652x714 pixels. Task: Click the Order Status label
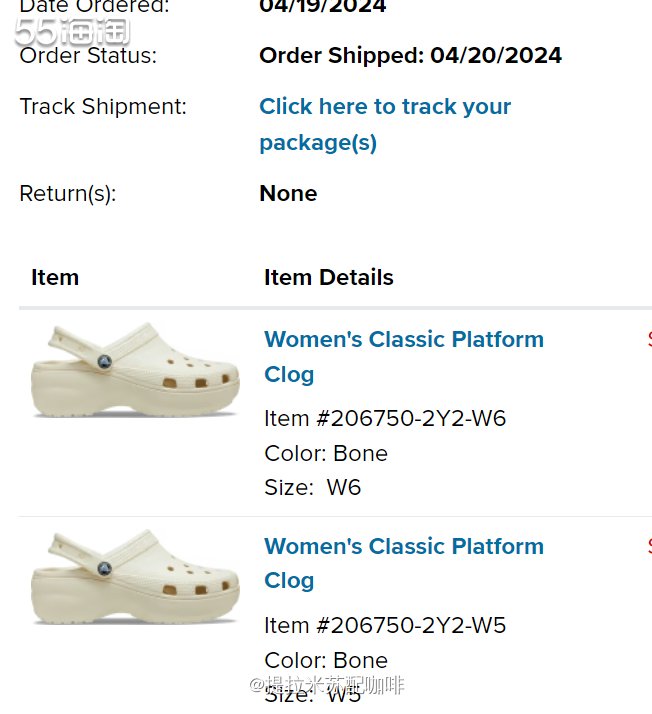88,55
